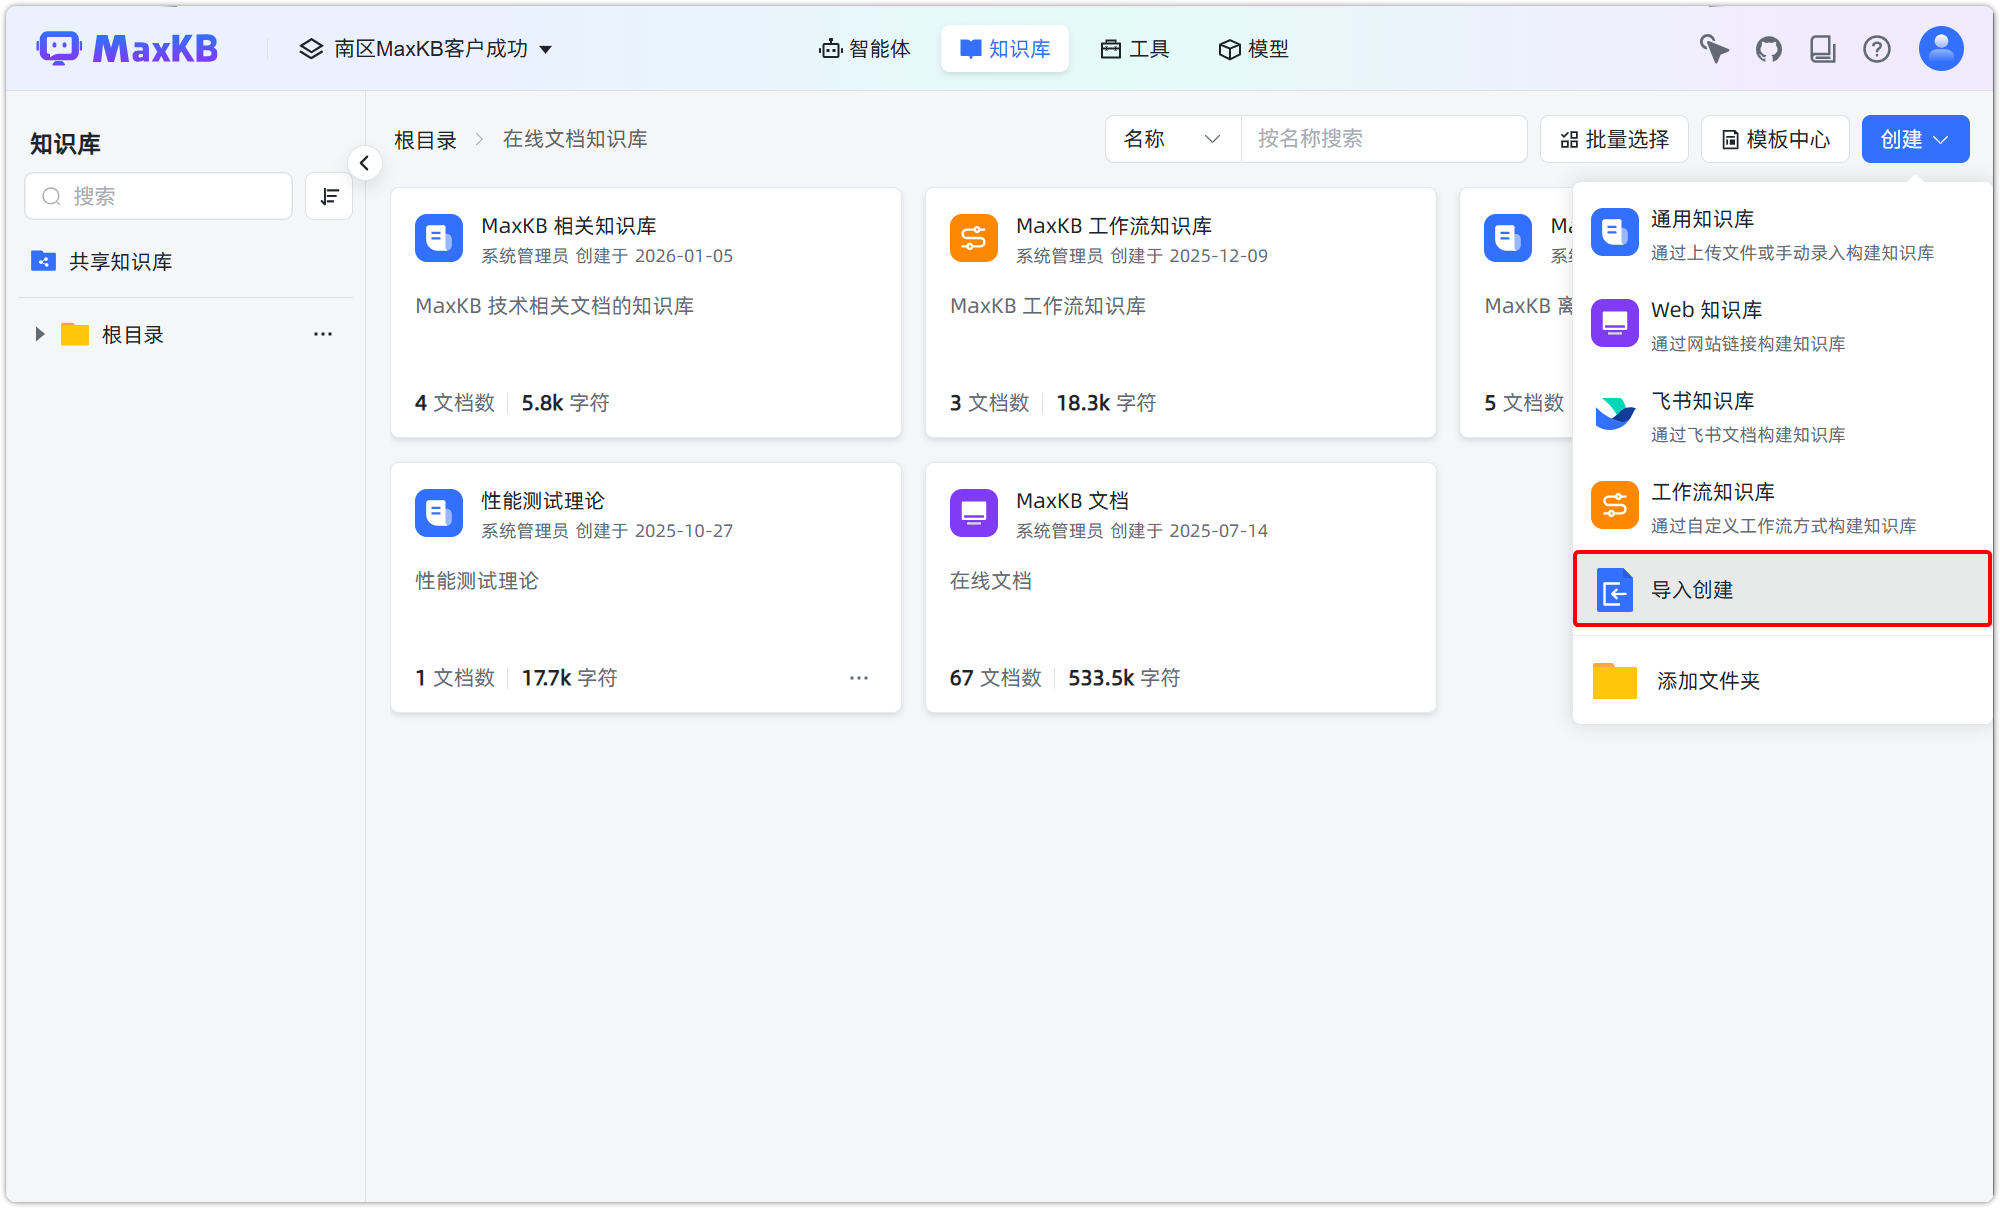Open the 名称 search-type dropdown

click(x=1173, y=139)
